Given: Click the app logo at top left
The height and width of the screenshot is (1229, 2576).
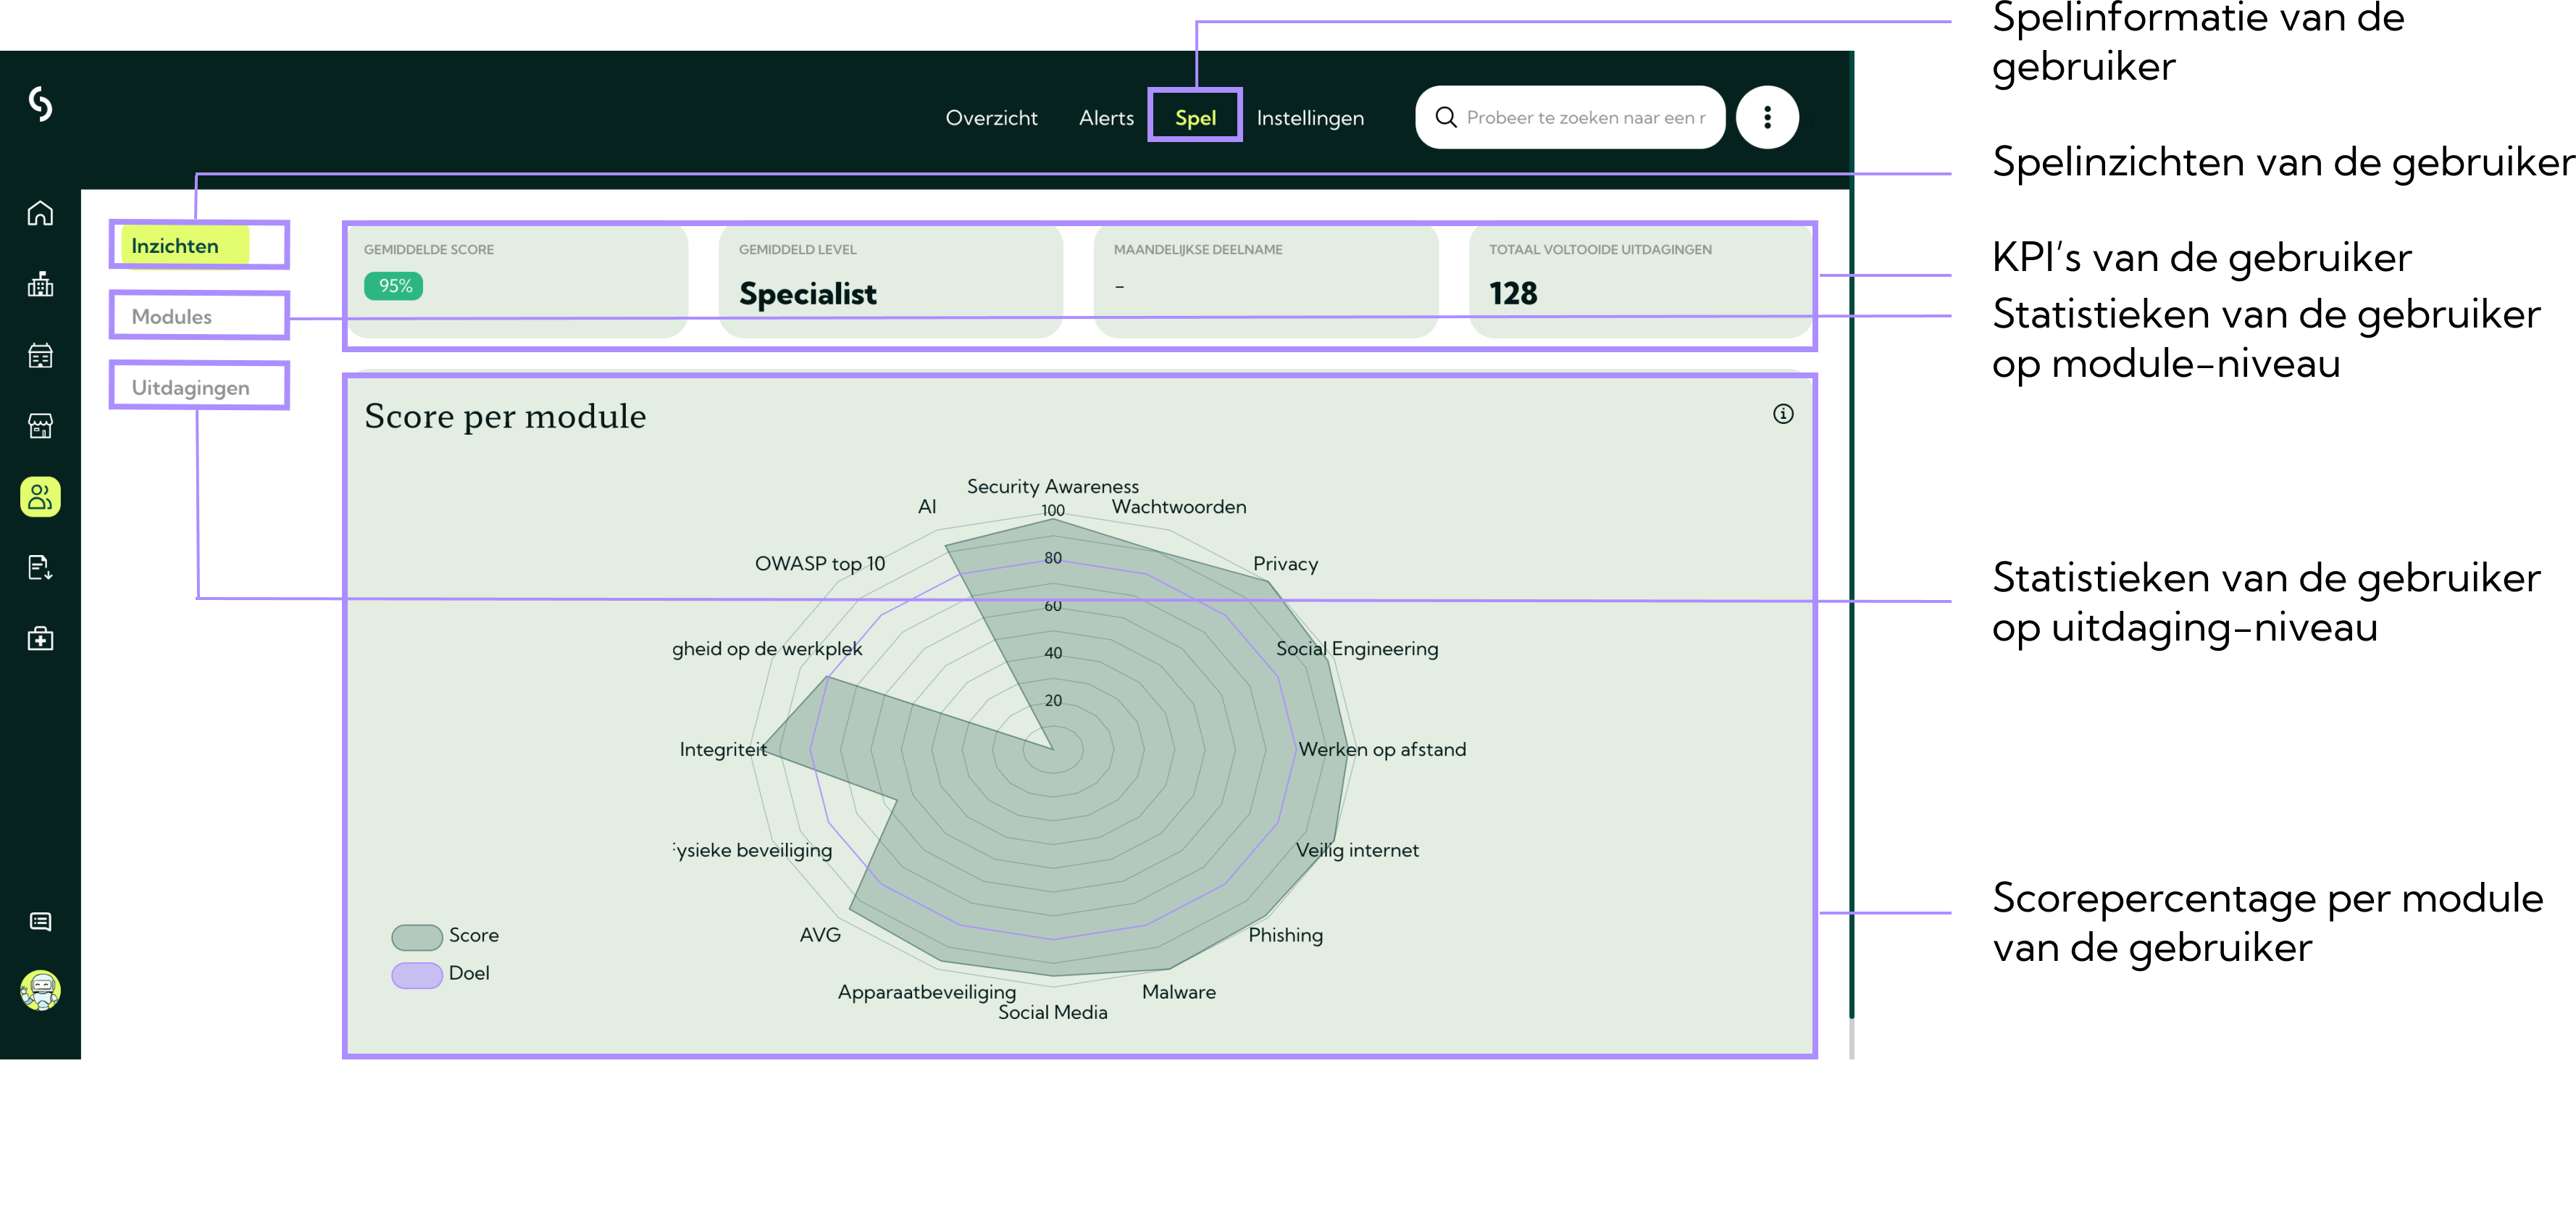Looking at the screenshot, I should pyautogui.click(x=40, y=103).
